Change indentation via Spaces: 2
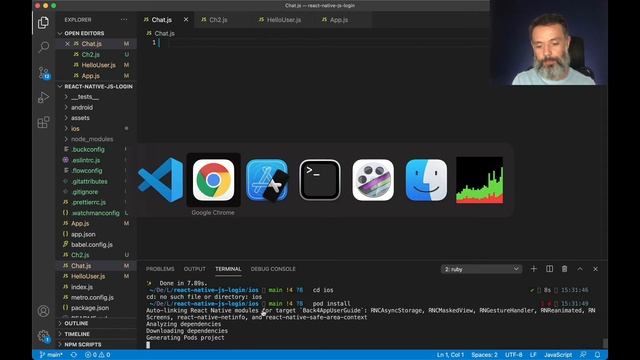640x360 pixels. coord(484,355)
